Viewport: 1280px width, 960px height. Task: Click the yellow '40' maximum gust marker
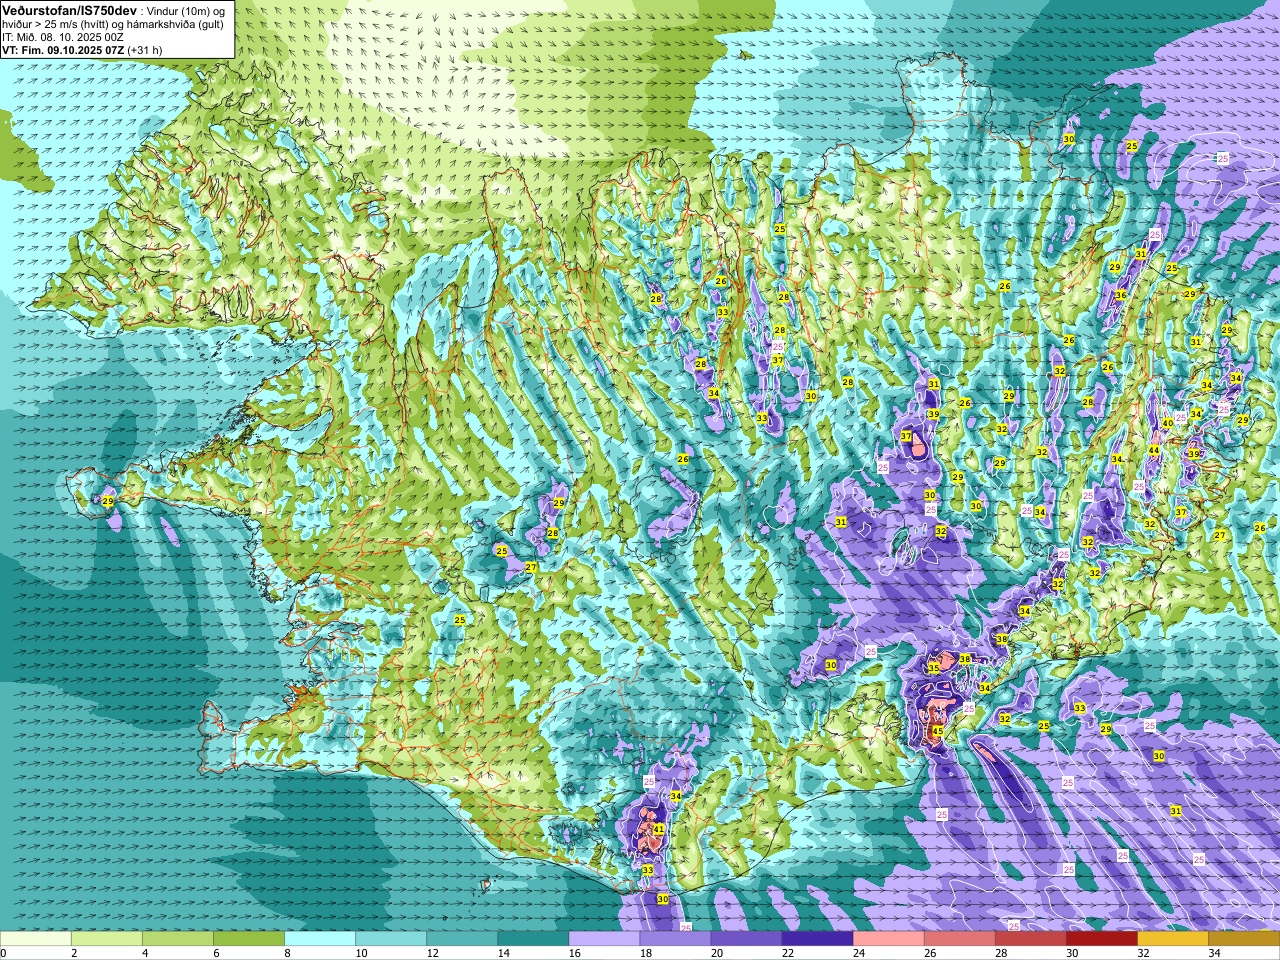1167,423
